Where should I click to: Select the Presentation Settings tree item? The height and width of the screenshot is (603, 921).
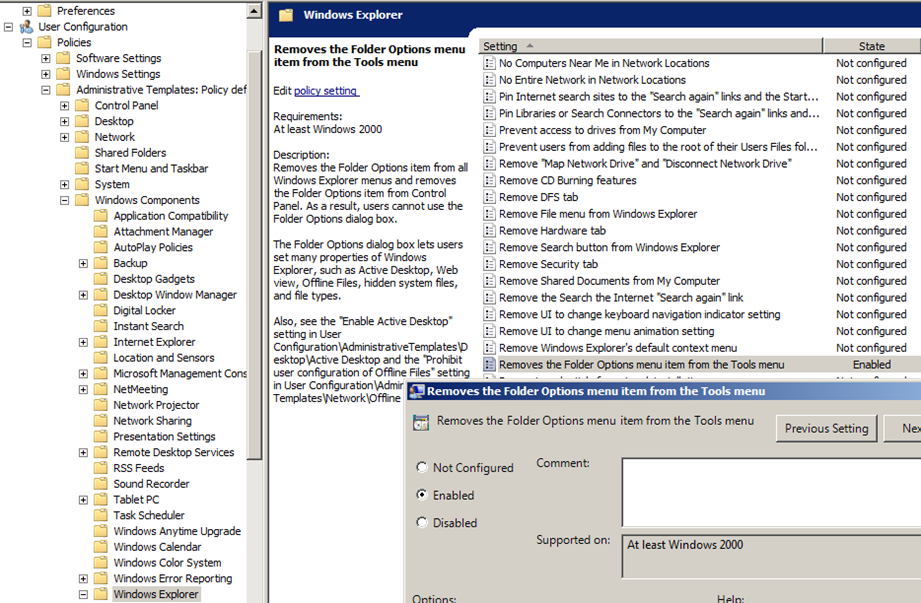coord(164,436)
